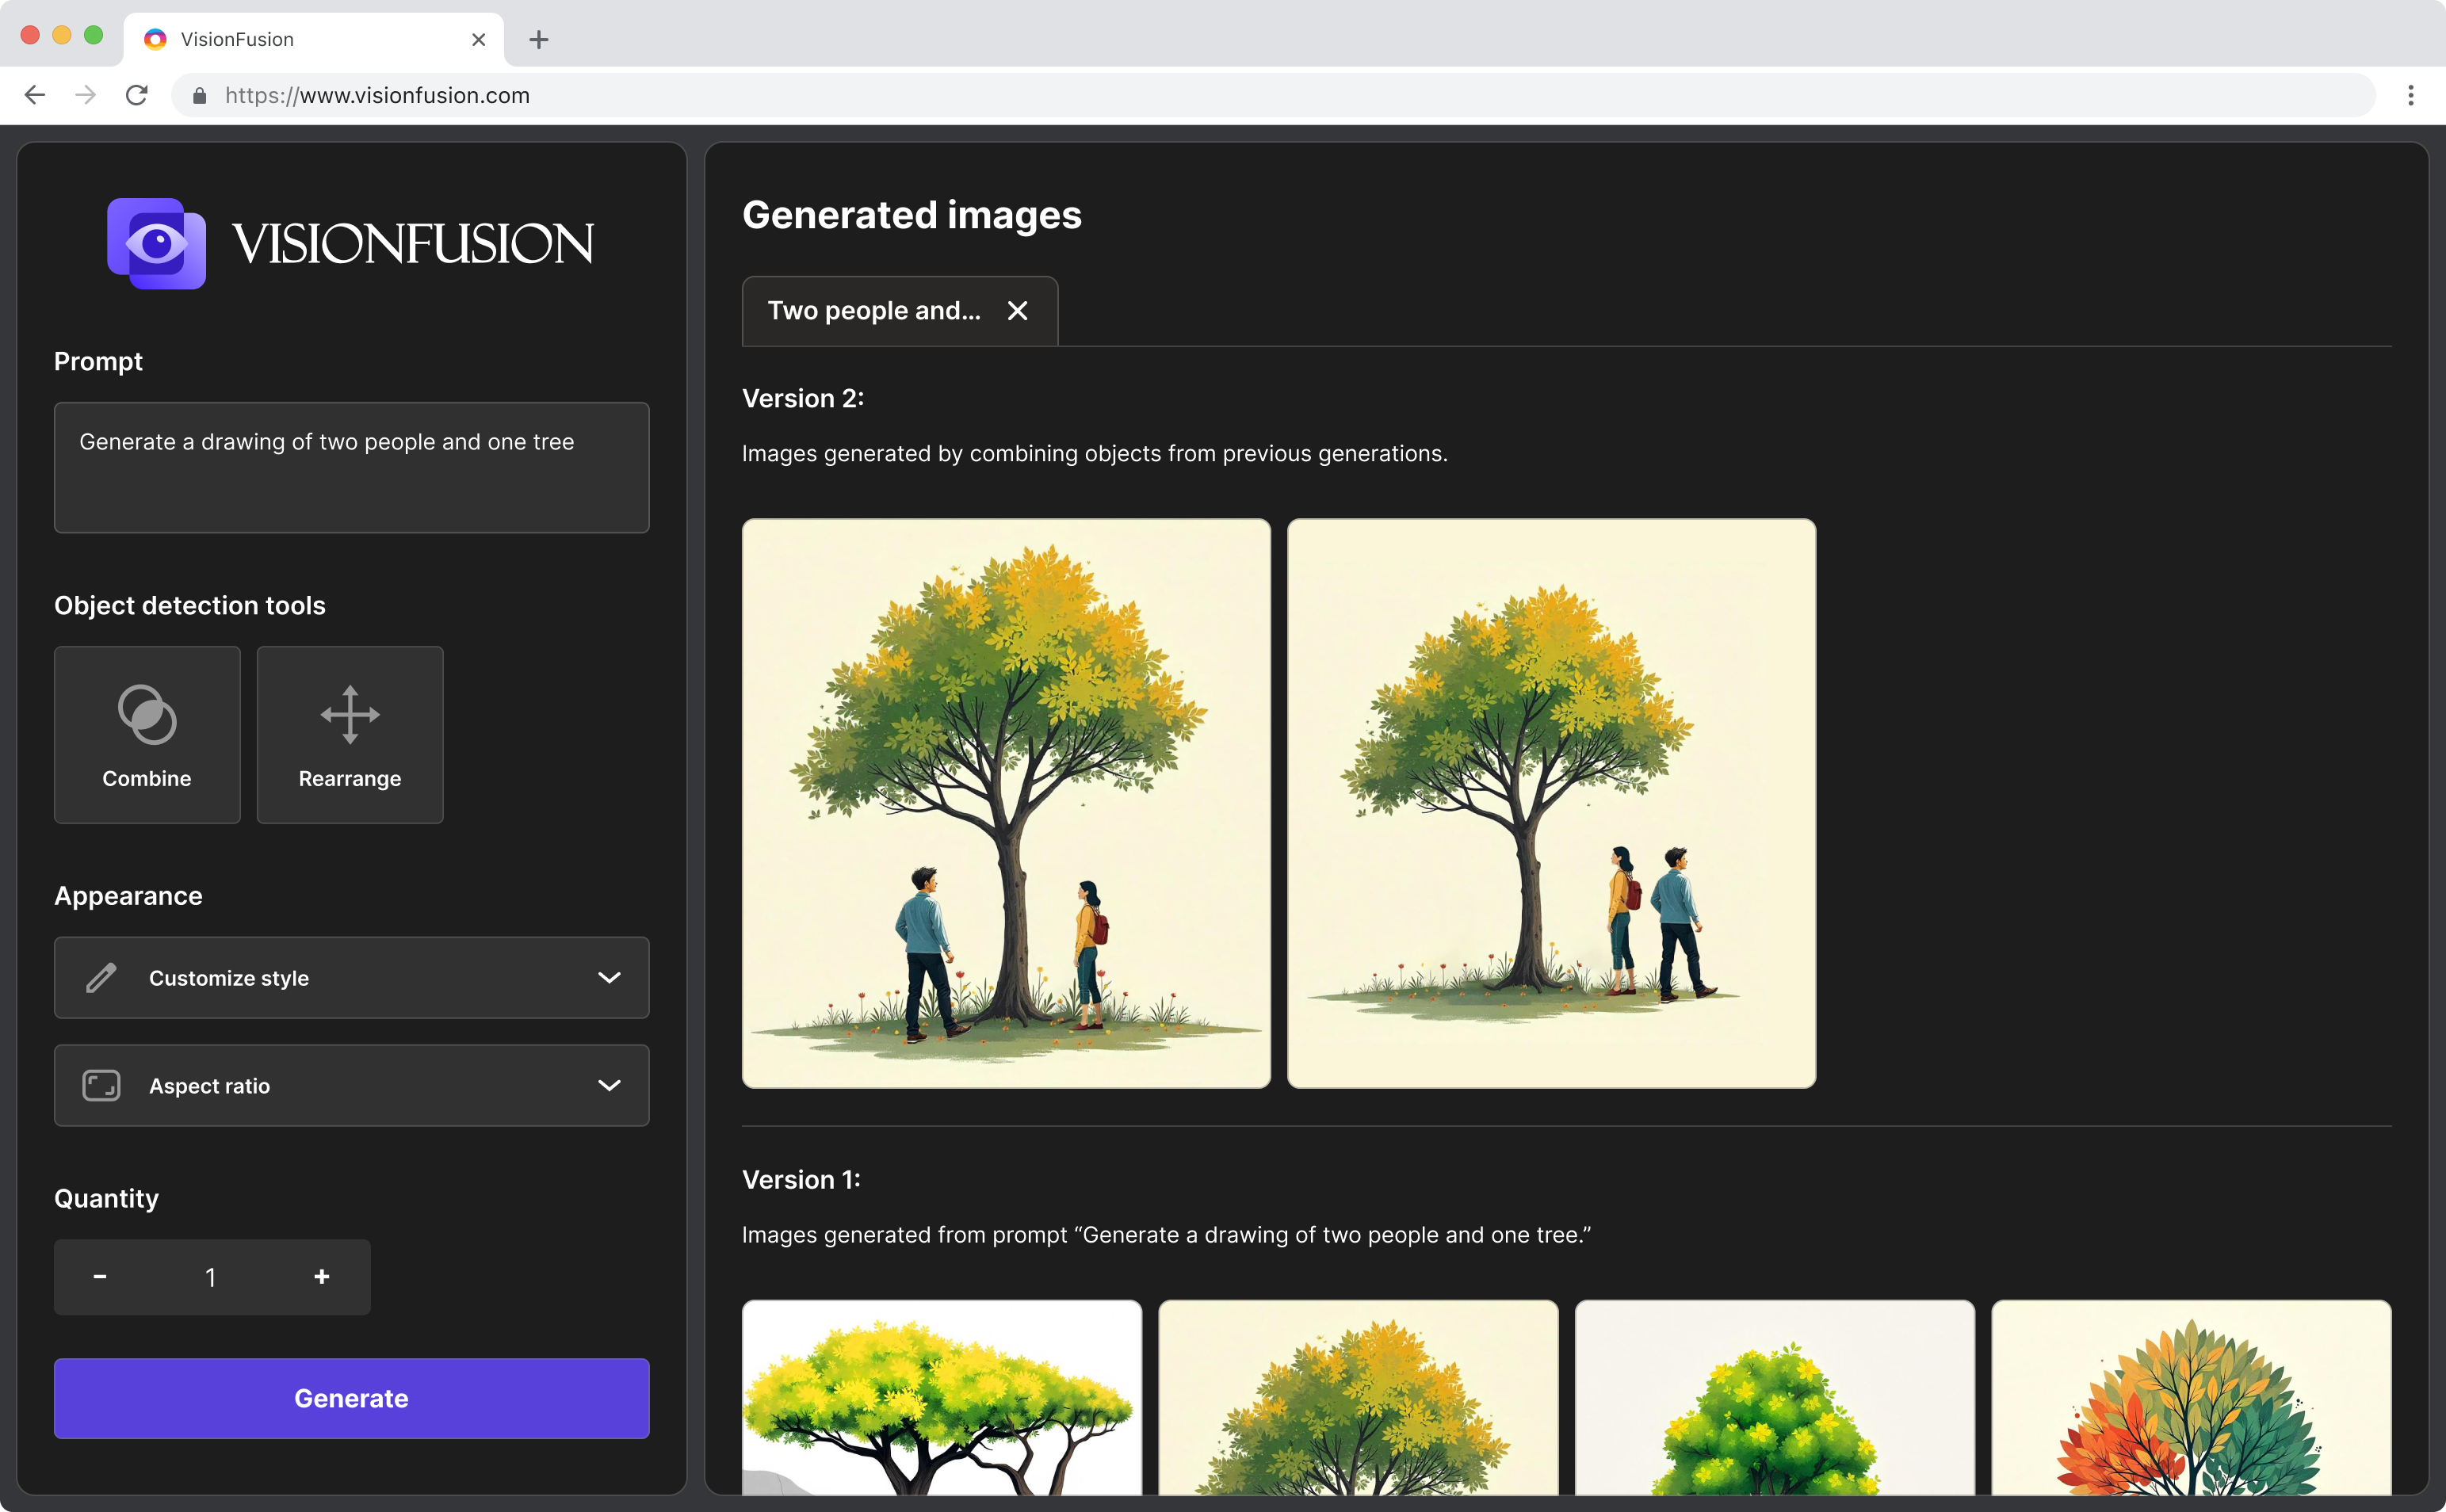Reload the page with the refresh icon
2446x1512 pixels.
pos(137,95)
